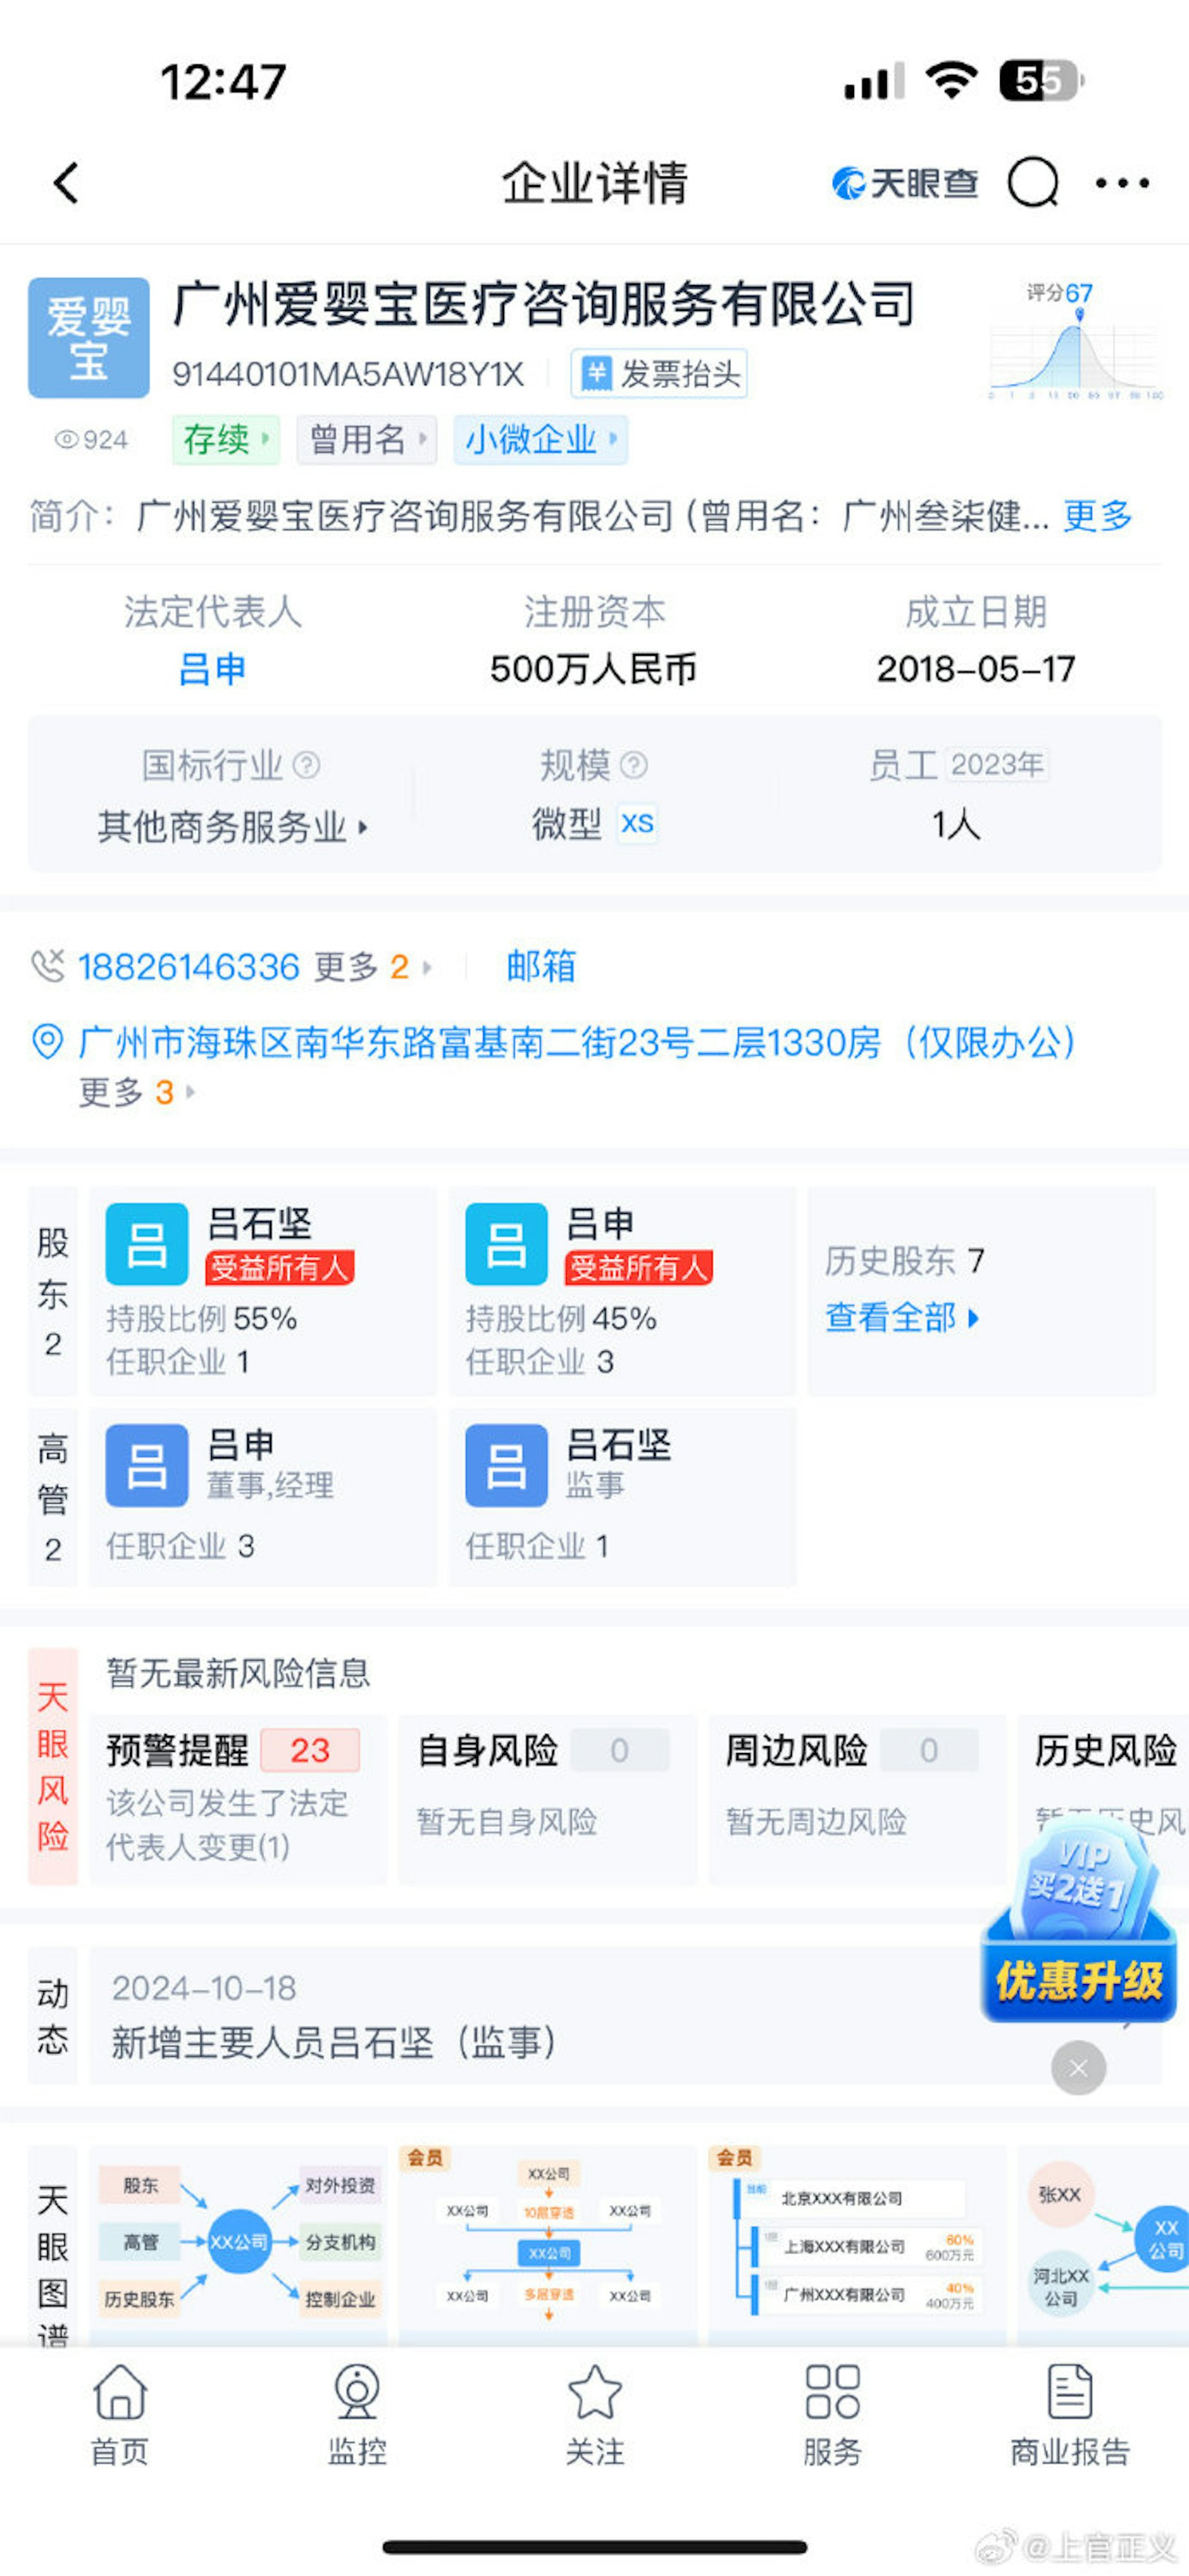The image size is (1189, 2576).
Task: Tap the back arrow icon
Action: pos(66,183)
